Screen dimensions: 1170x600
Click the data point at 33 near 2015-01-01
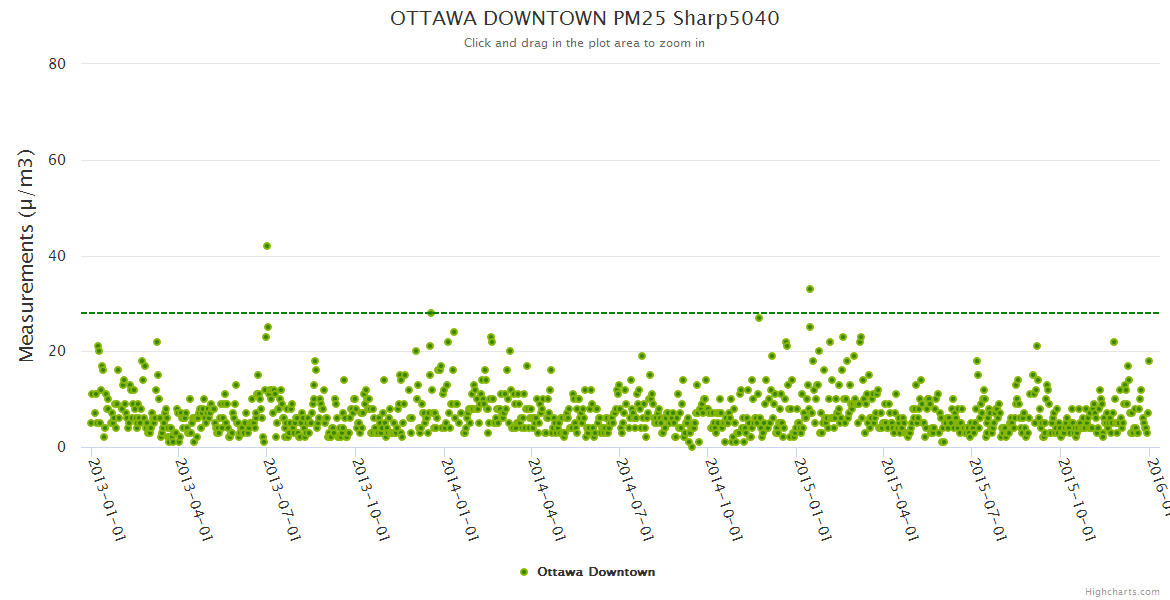pyautogui.click(x=810, y=289)
